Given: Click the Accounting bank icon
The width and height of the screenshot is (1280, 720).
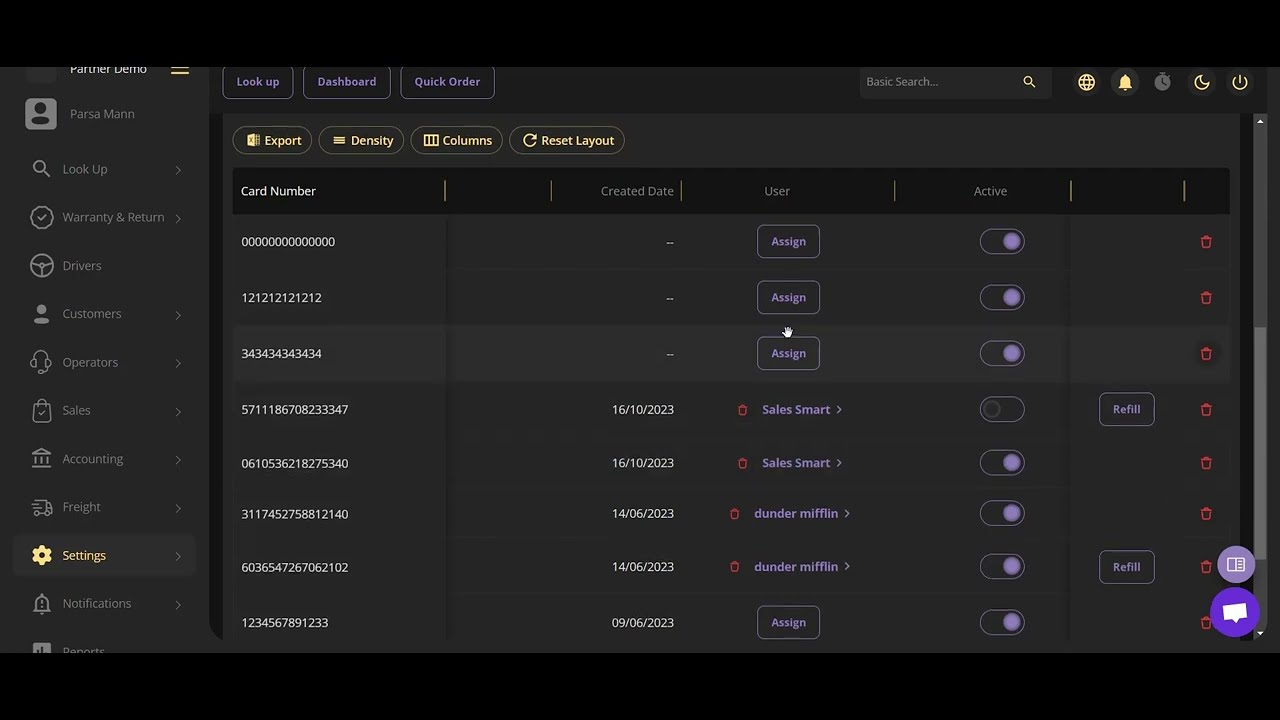Looking at the screenshot, I should coord(41,459).
